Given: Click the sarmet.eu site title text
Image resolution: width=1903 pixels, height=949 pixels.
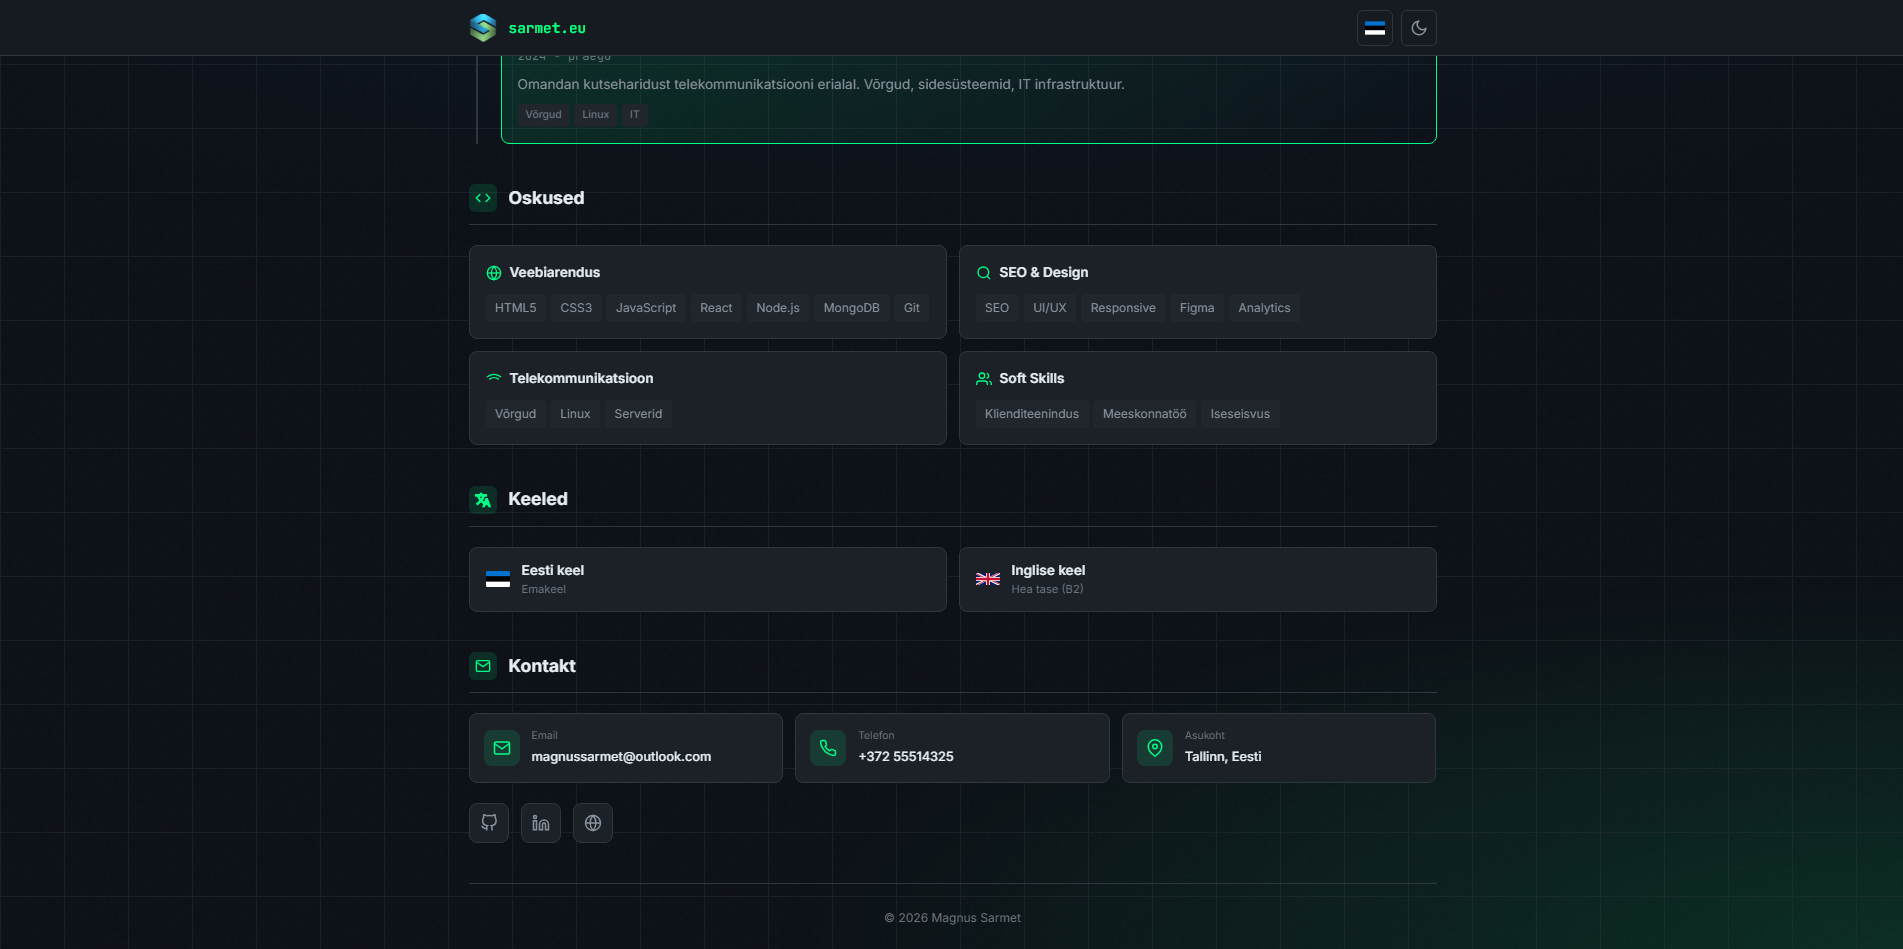Looking at the screenshot, I should 547,29.
